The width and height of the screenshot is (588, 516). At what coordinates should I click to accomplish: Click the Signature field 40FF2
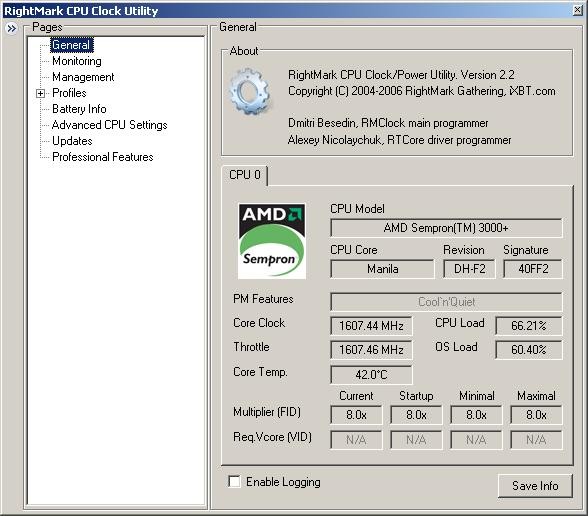(533, 269)
